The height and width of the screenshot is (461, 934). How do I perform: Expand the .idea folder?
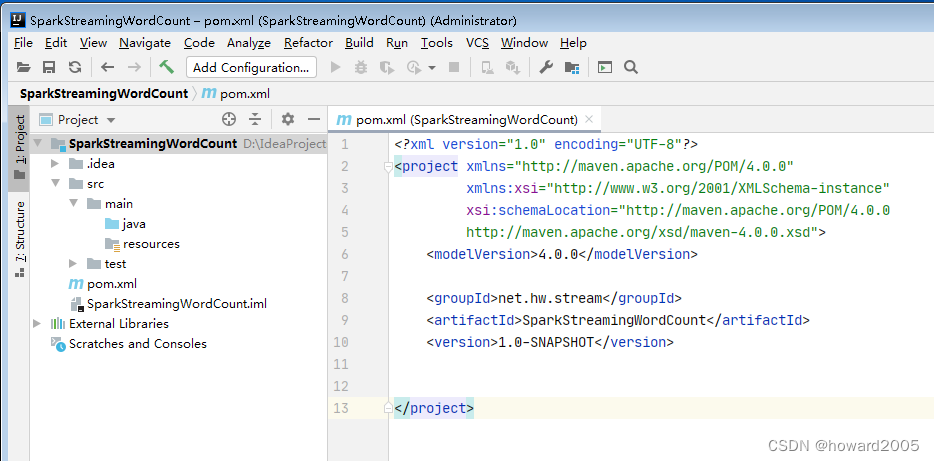[x=55, y=164]
